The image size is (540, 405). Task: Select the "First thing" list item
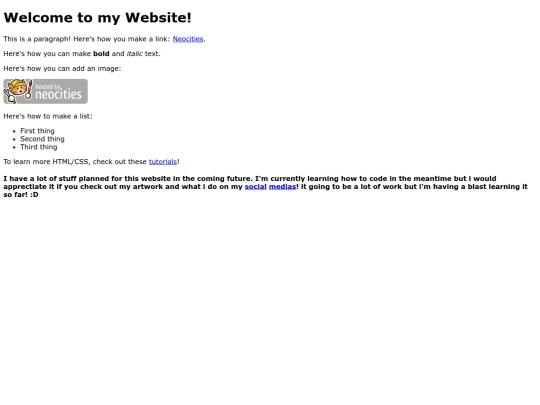pos(37,131)
